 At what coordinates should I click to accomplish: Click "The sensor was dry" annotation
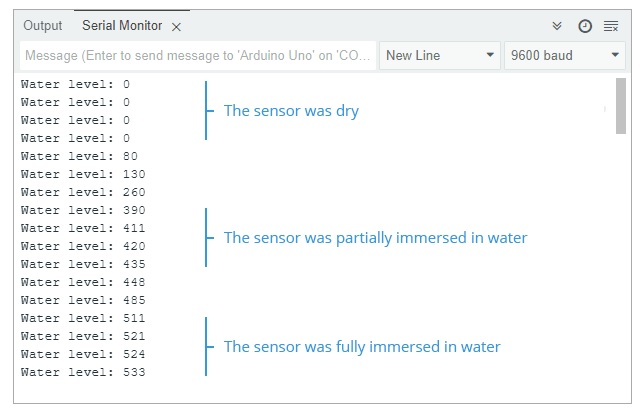click(291, 111)
